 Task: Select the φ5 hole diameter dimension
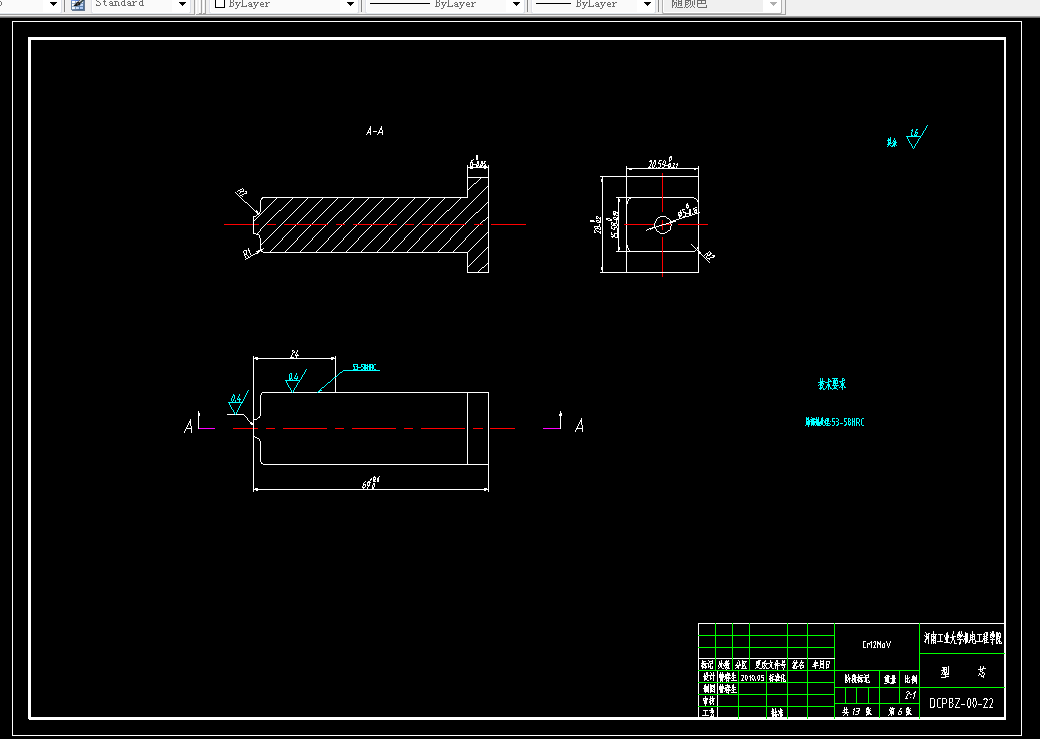click(x=688, y=212)
